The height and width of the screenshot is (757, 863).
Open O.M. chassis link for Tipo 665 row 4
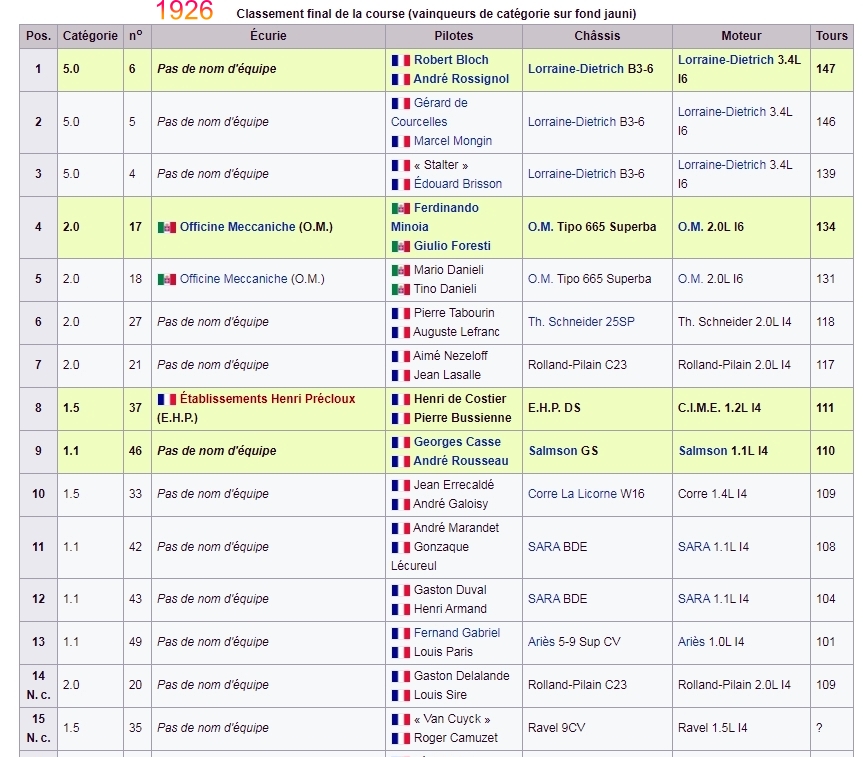[540, 227]
